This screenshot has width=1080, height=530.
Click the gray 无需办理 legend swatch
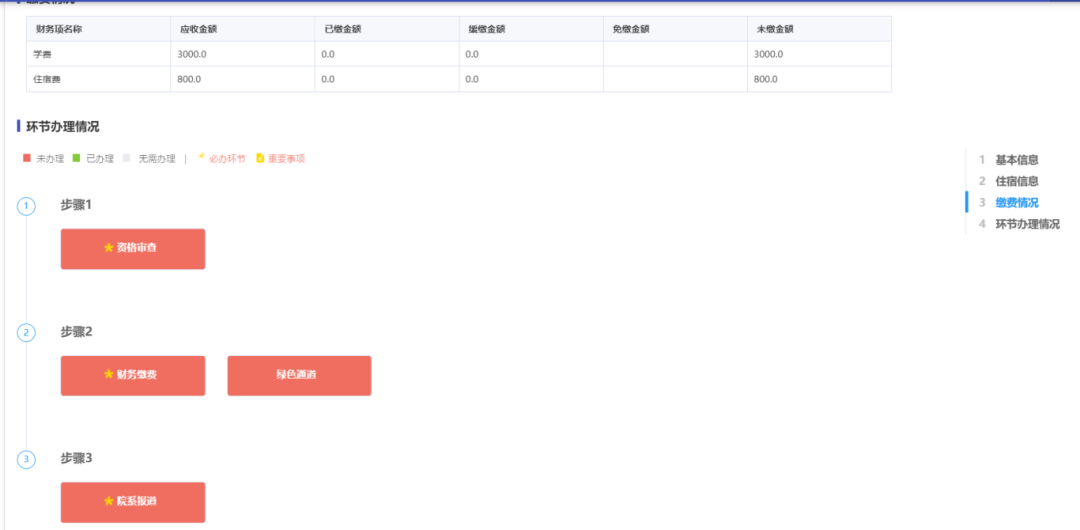[x=126, y=158]
